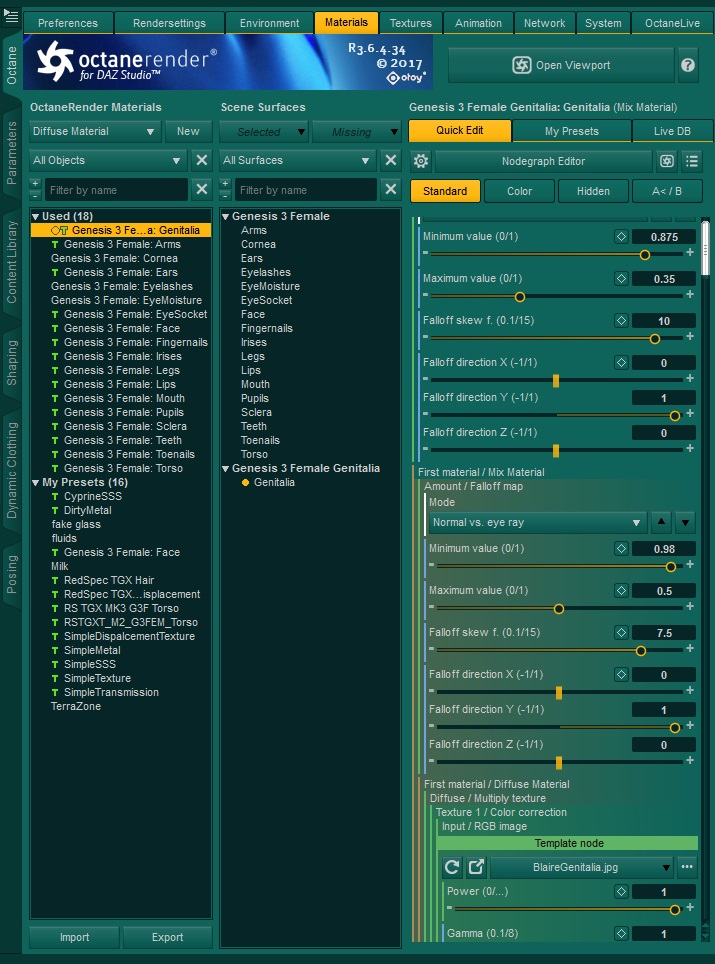
Task: Collapse the Genesis 3 Female Genitalia tree
Action: (x=226, y=468)
